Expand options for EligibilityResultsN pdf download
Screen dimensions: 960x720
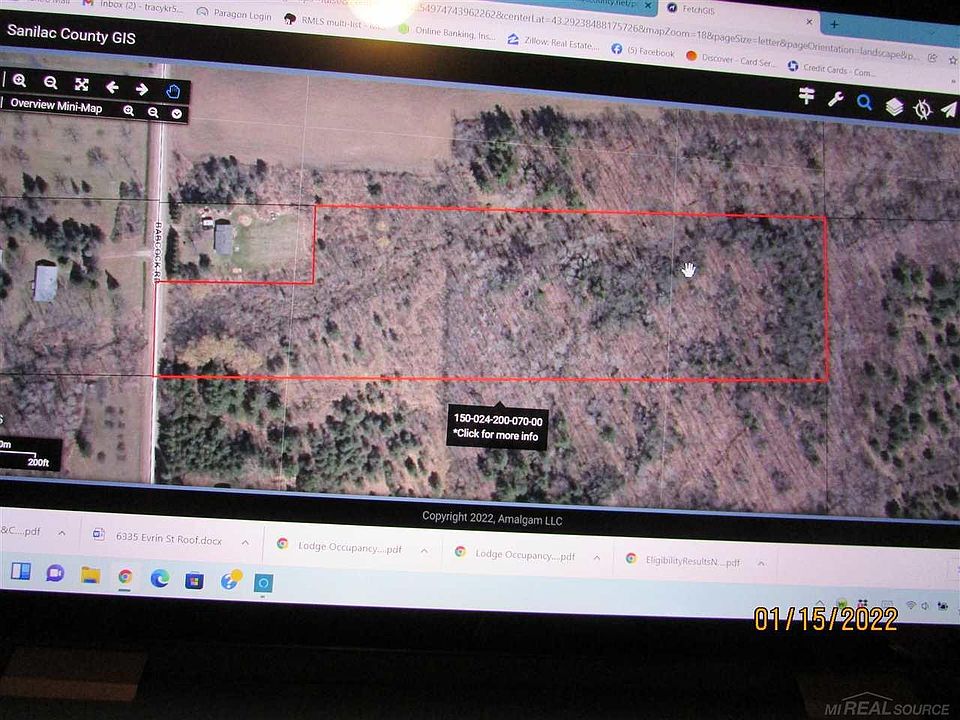[x=761, y=563]
